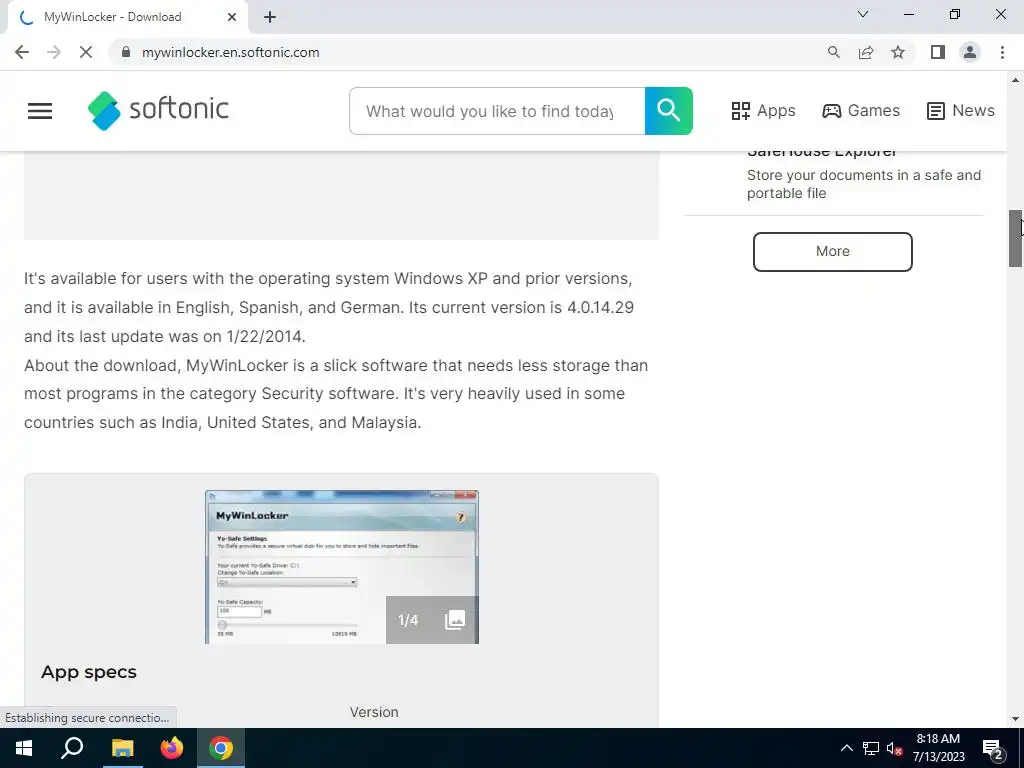The height and width of the screenshot is (768, 1024).
Task: Focus the Softonic search input field
Action: coord(497,111)
